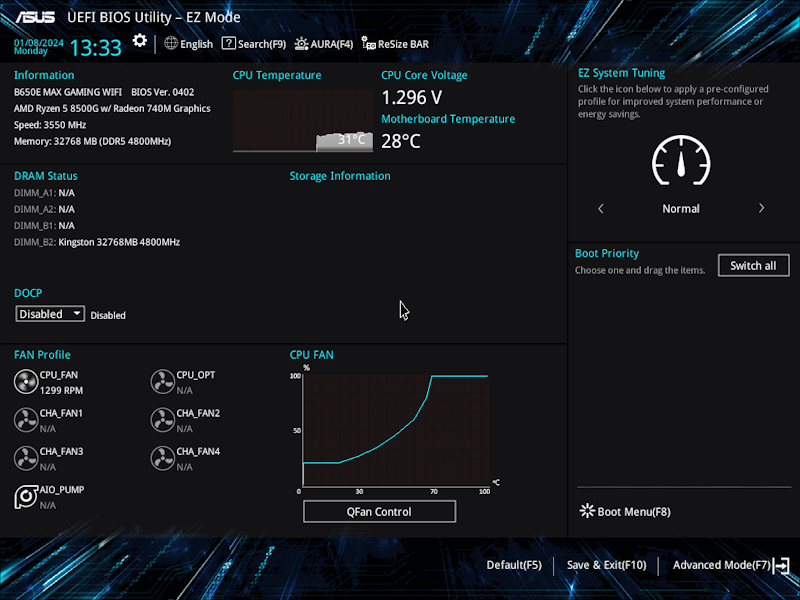Toggle AURA (F4) lighting

click(x=323, y=44)
